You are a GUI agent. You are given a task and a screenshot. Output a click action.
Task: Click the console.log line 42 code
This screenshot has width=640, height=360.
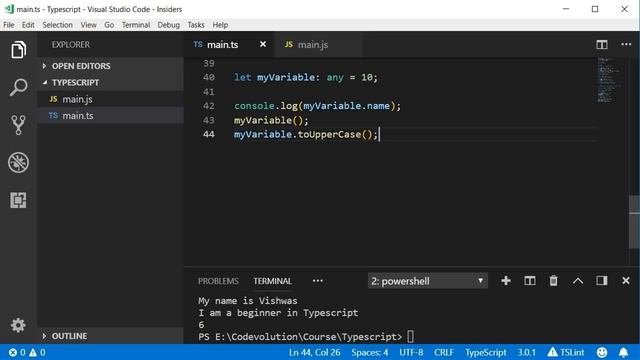317,106
